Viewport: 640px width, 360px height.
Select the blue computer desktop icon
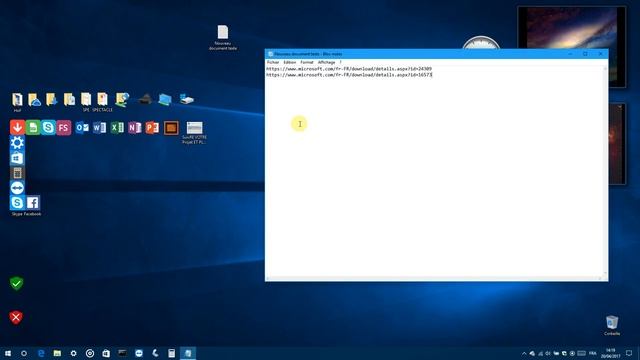(x=165, y=99)
